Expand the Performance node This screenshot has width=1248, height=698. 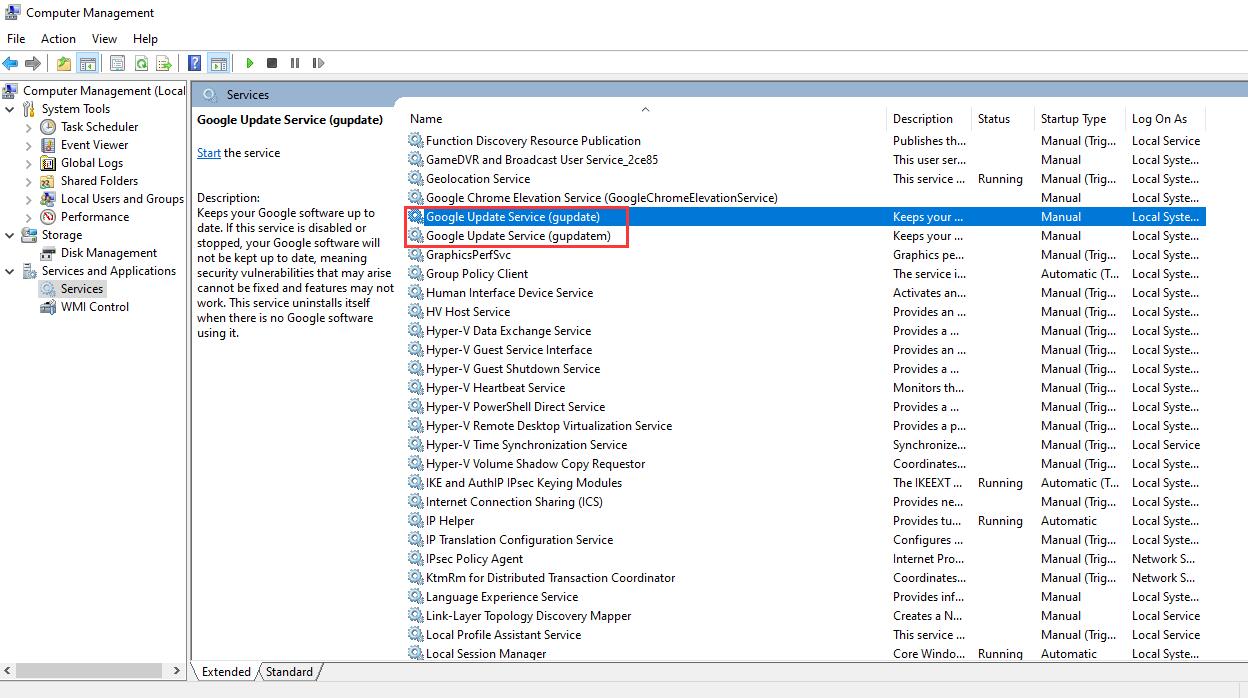click(x=29, y=217)
